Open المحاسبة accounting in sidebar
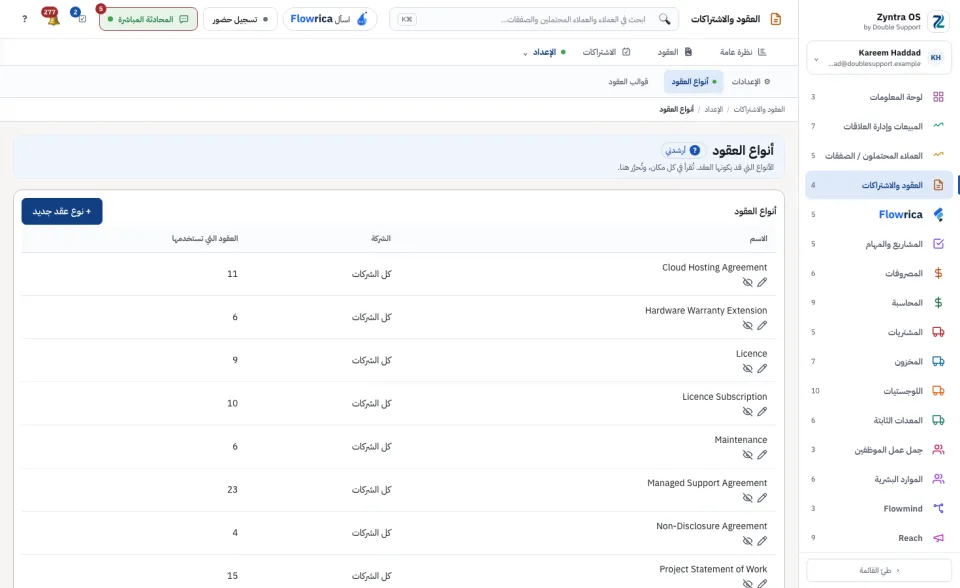Screen dimensions: 960x588 pyautogui.click(x=879, y=303)
